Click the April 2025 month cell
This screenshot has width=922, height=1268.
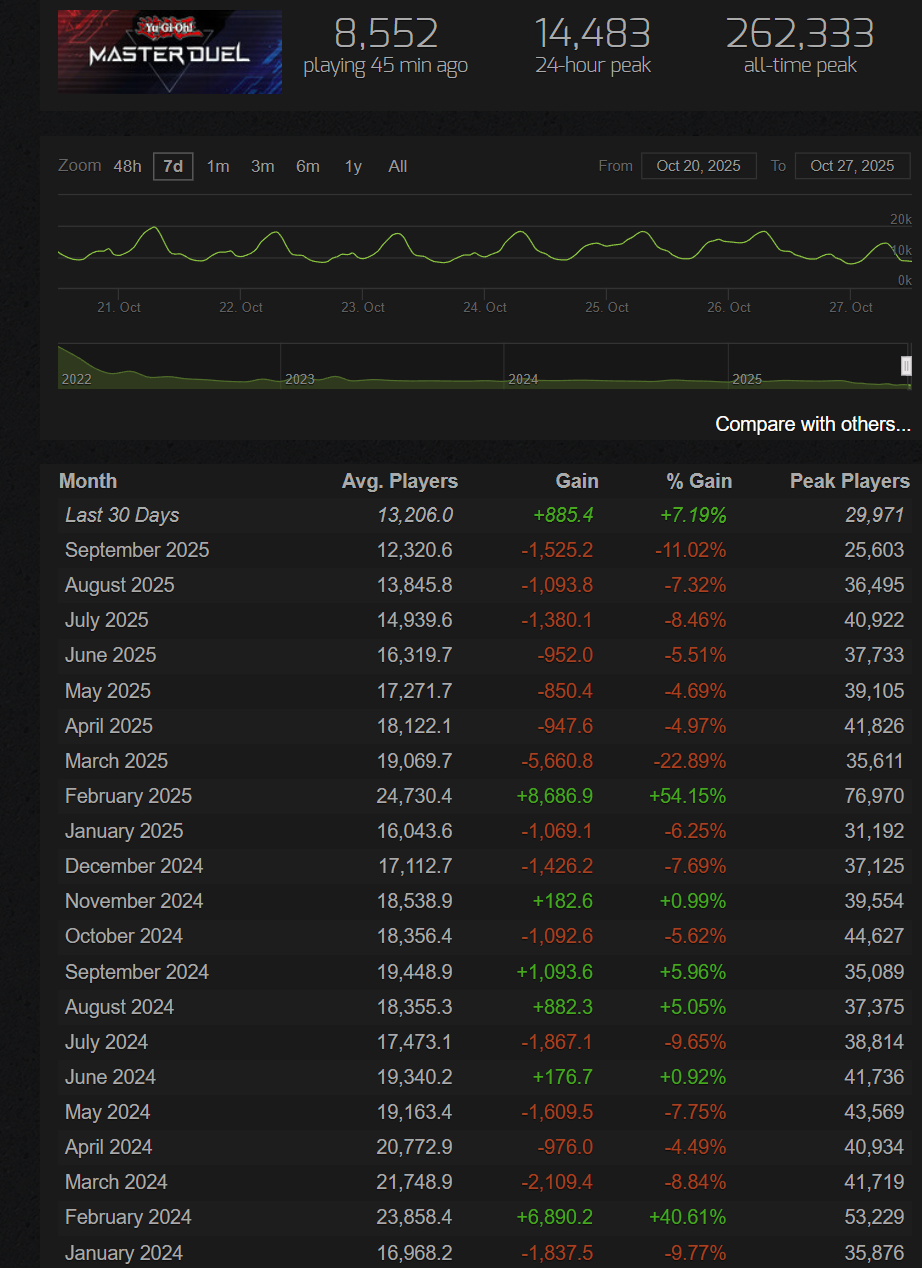109,726
